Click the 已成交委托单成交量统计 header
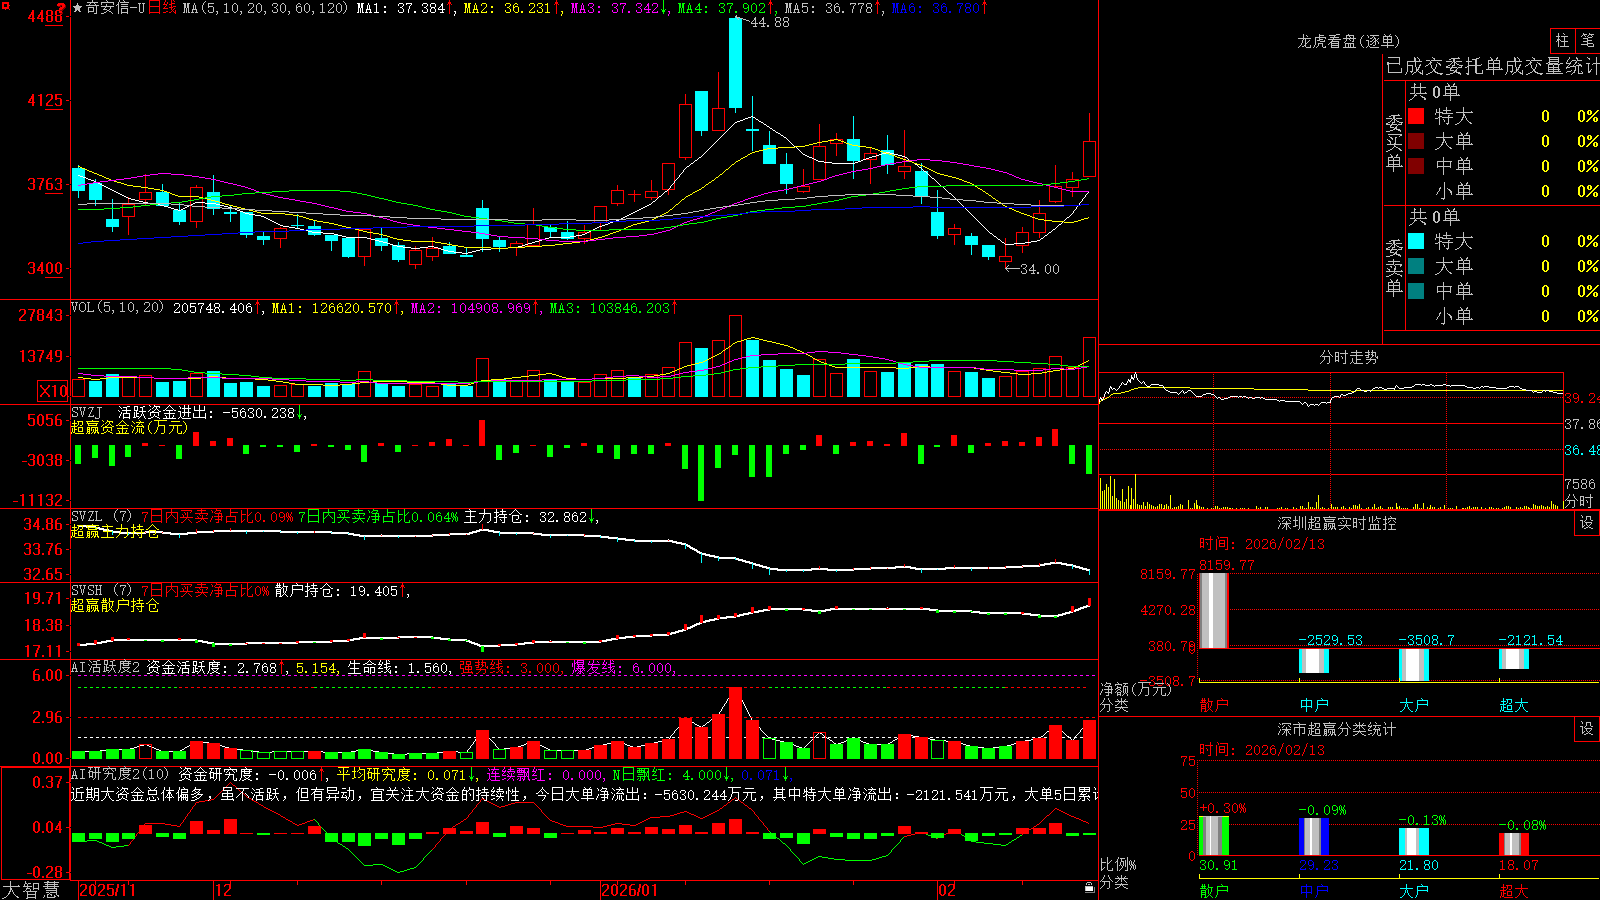Image resolution: width=1600 pixels, height=900 pixels. (x=1492, y=66)
